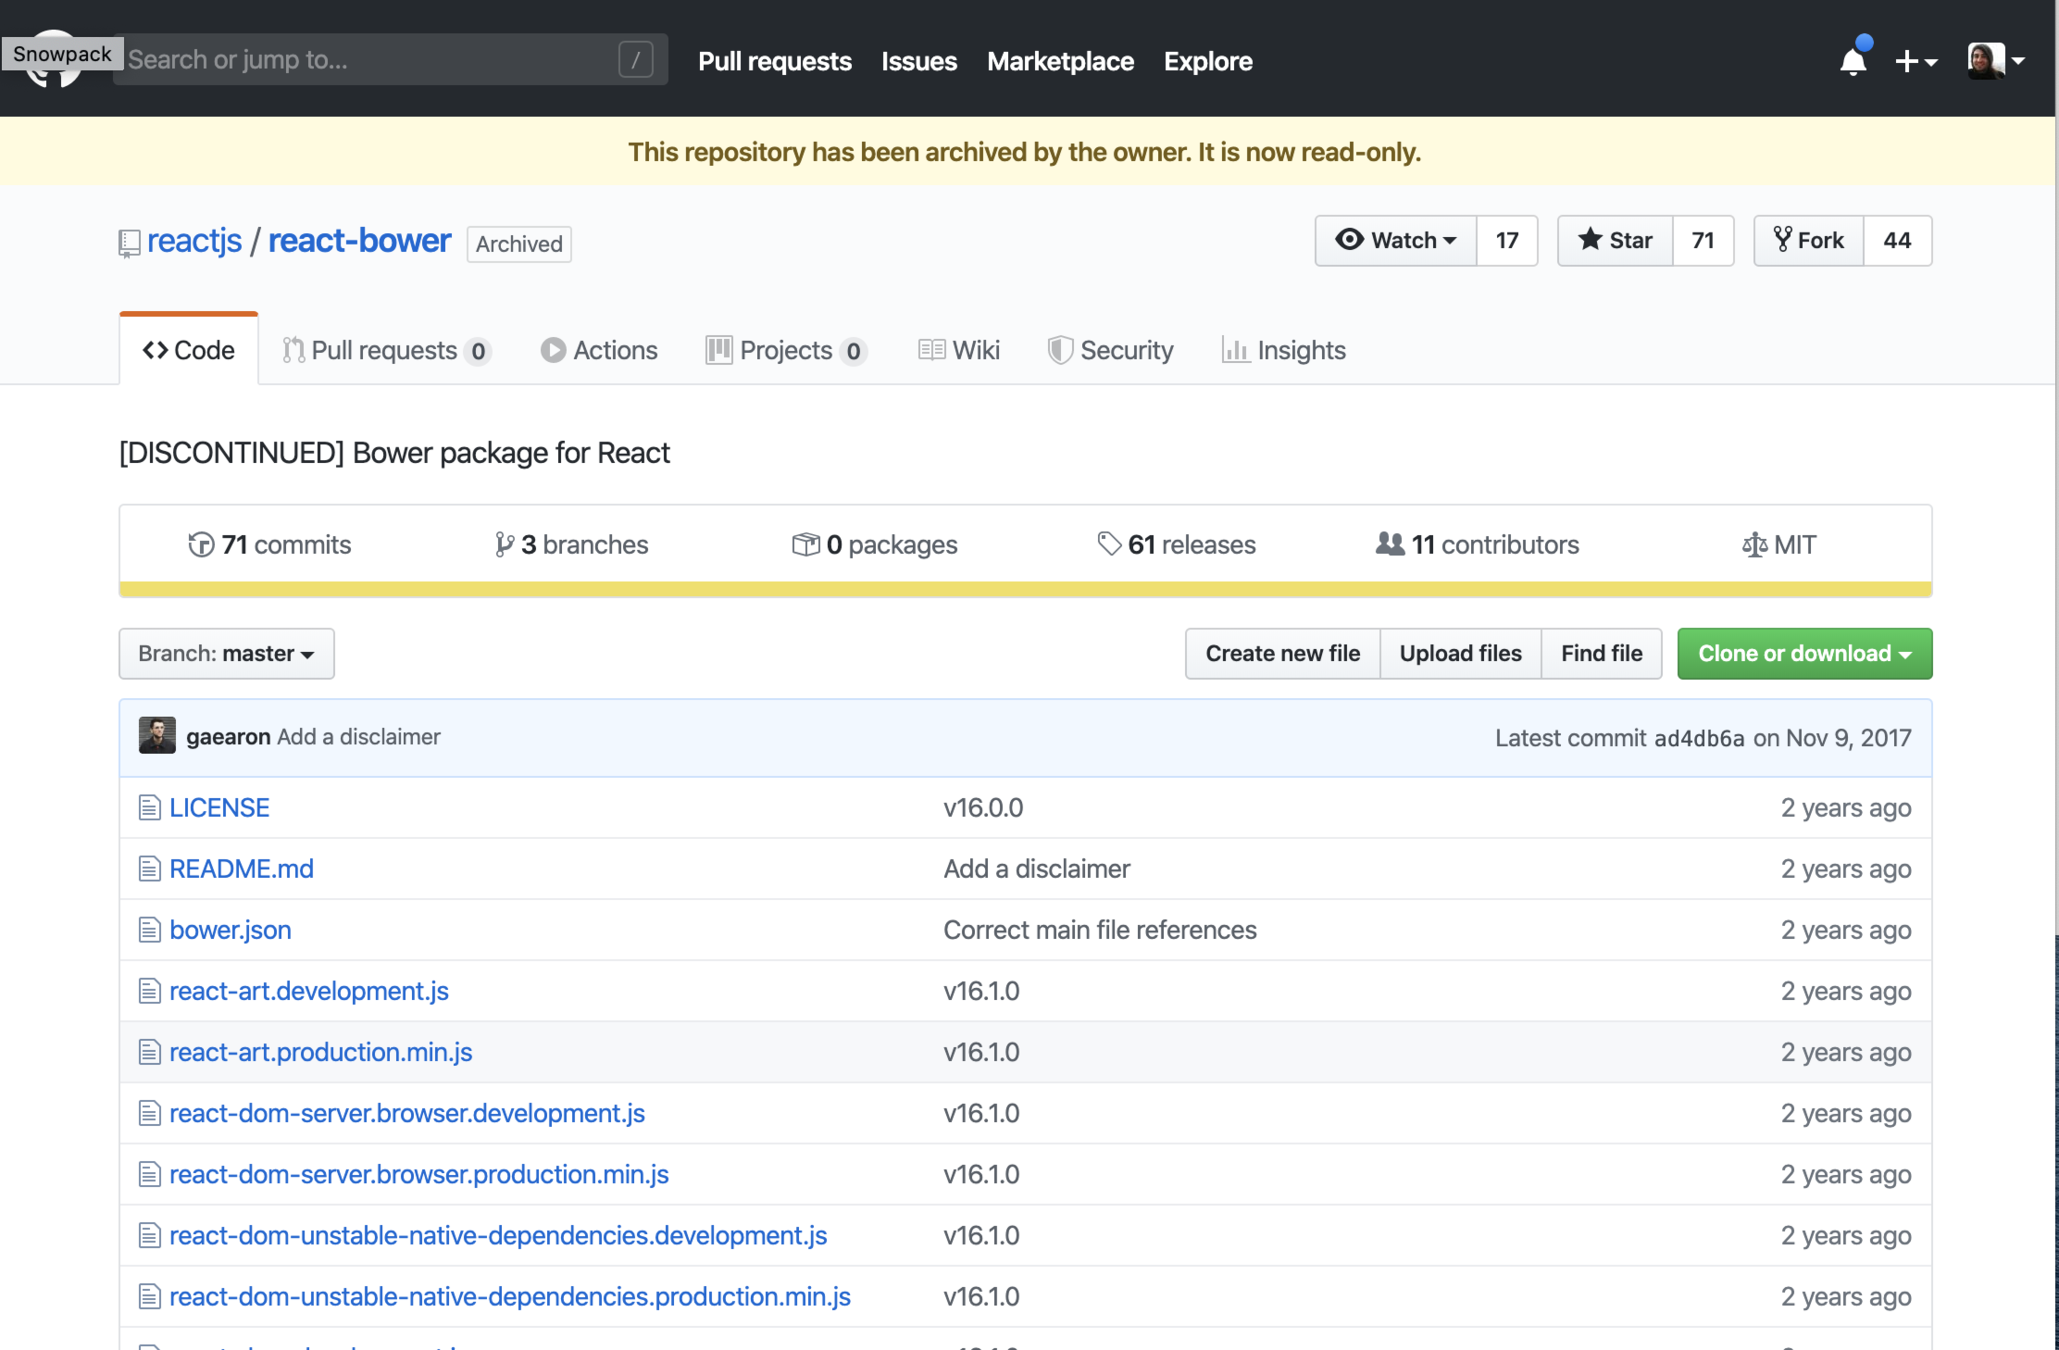Screen dimensions: 2059x1350
Task: Click the commits history clock icon
Action: tap(201, 544)
